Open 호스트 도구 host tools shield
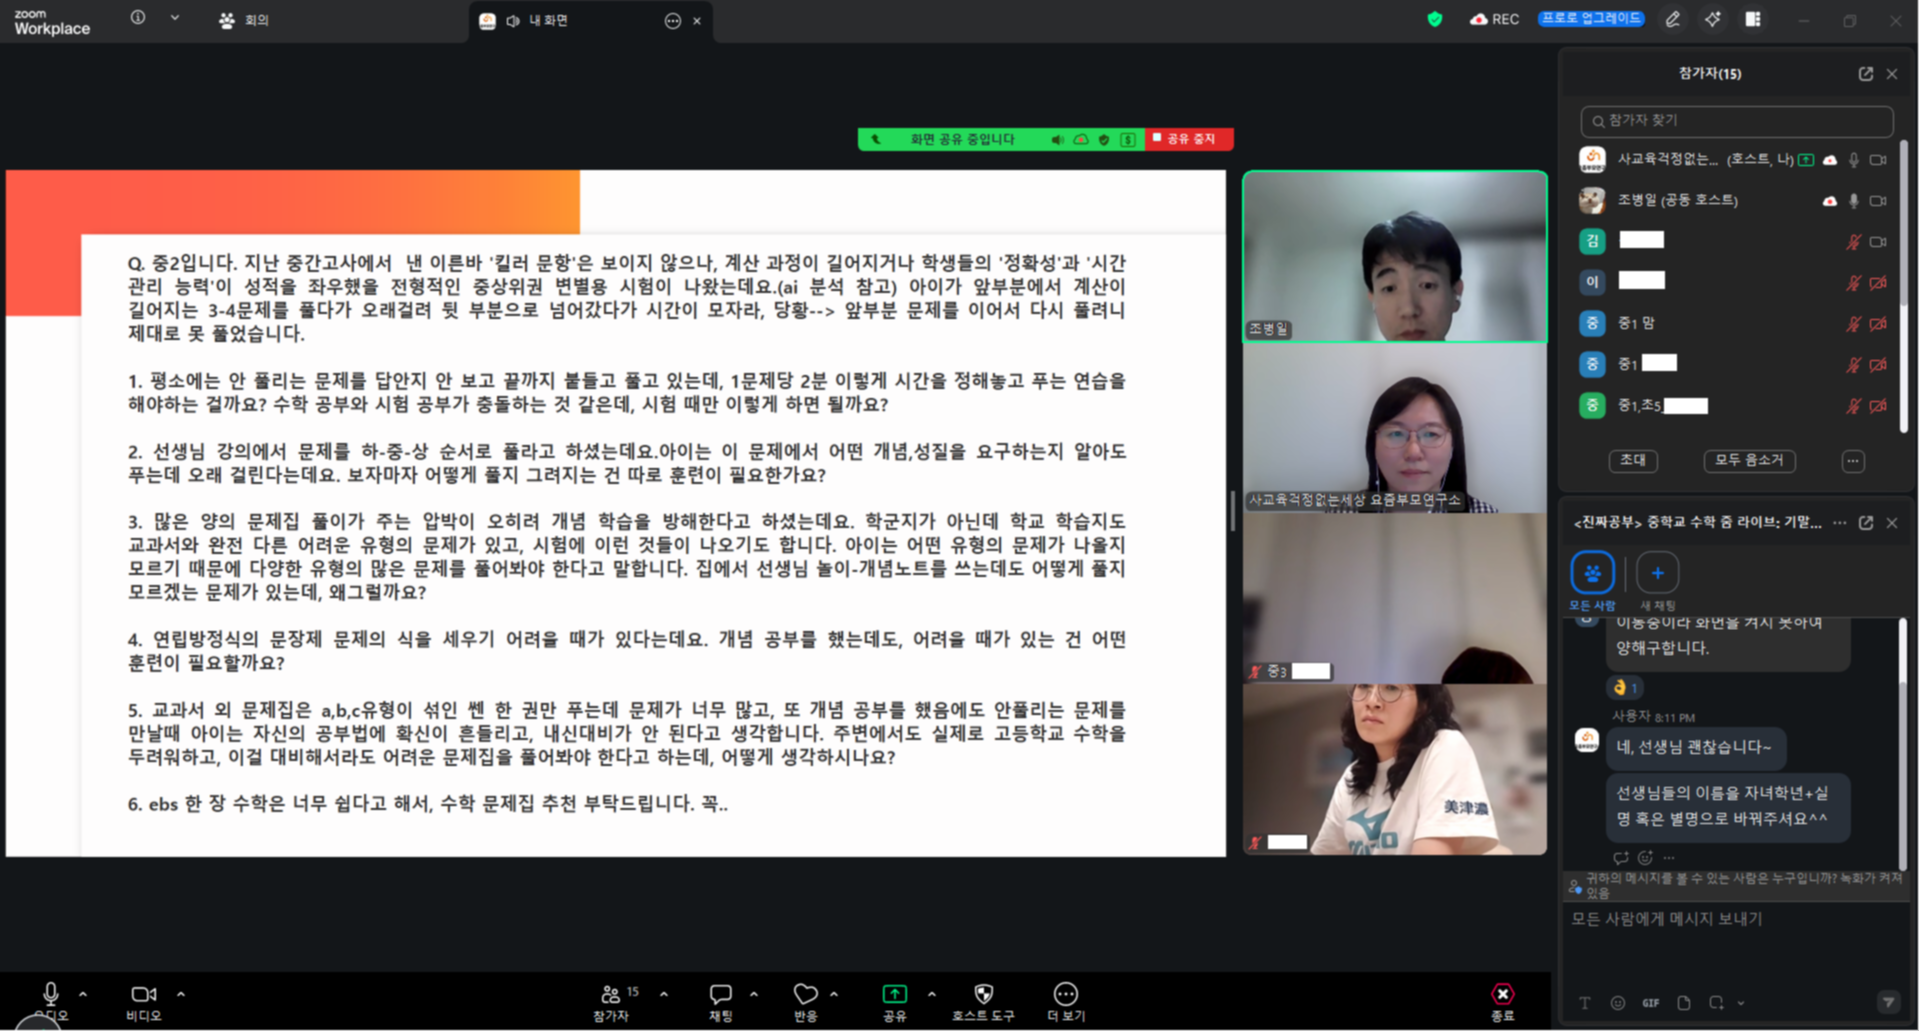1919x1031 pixels. (x=983, y=1000)
